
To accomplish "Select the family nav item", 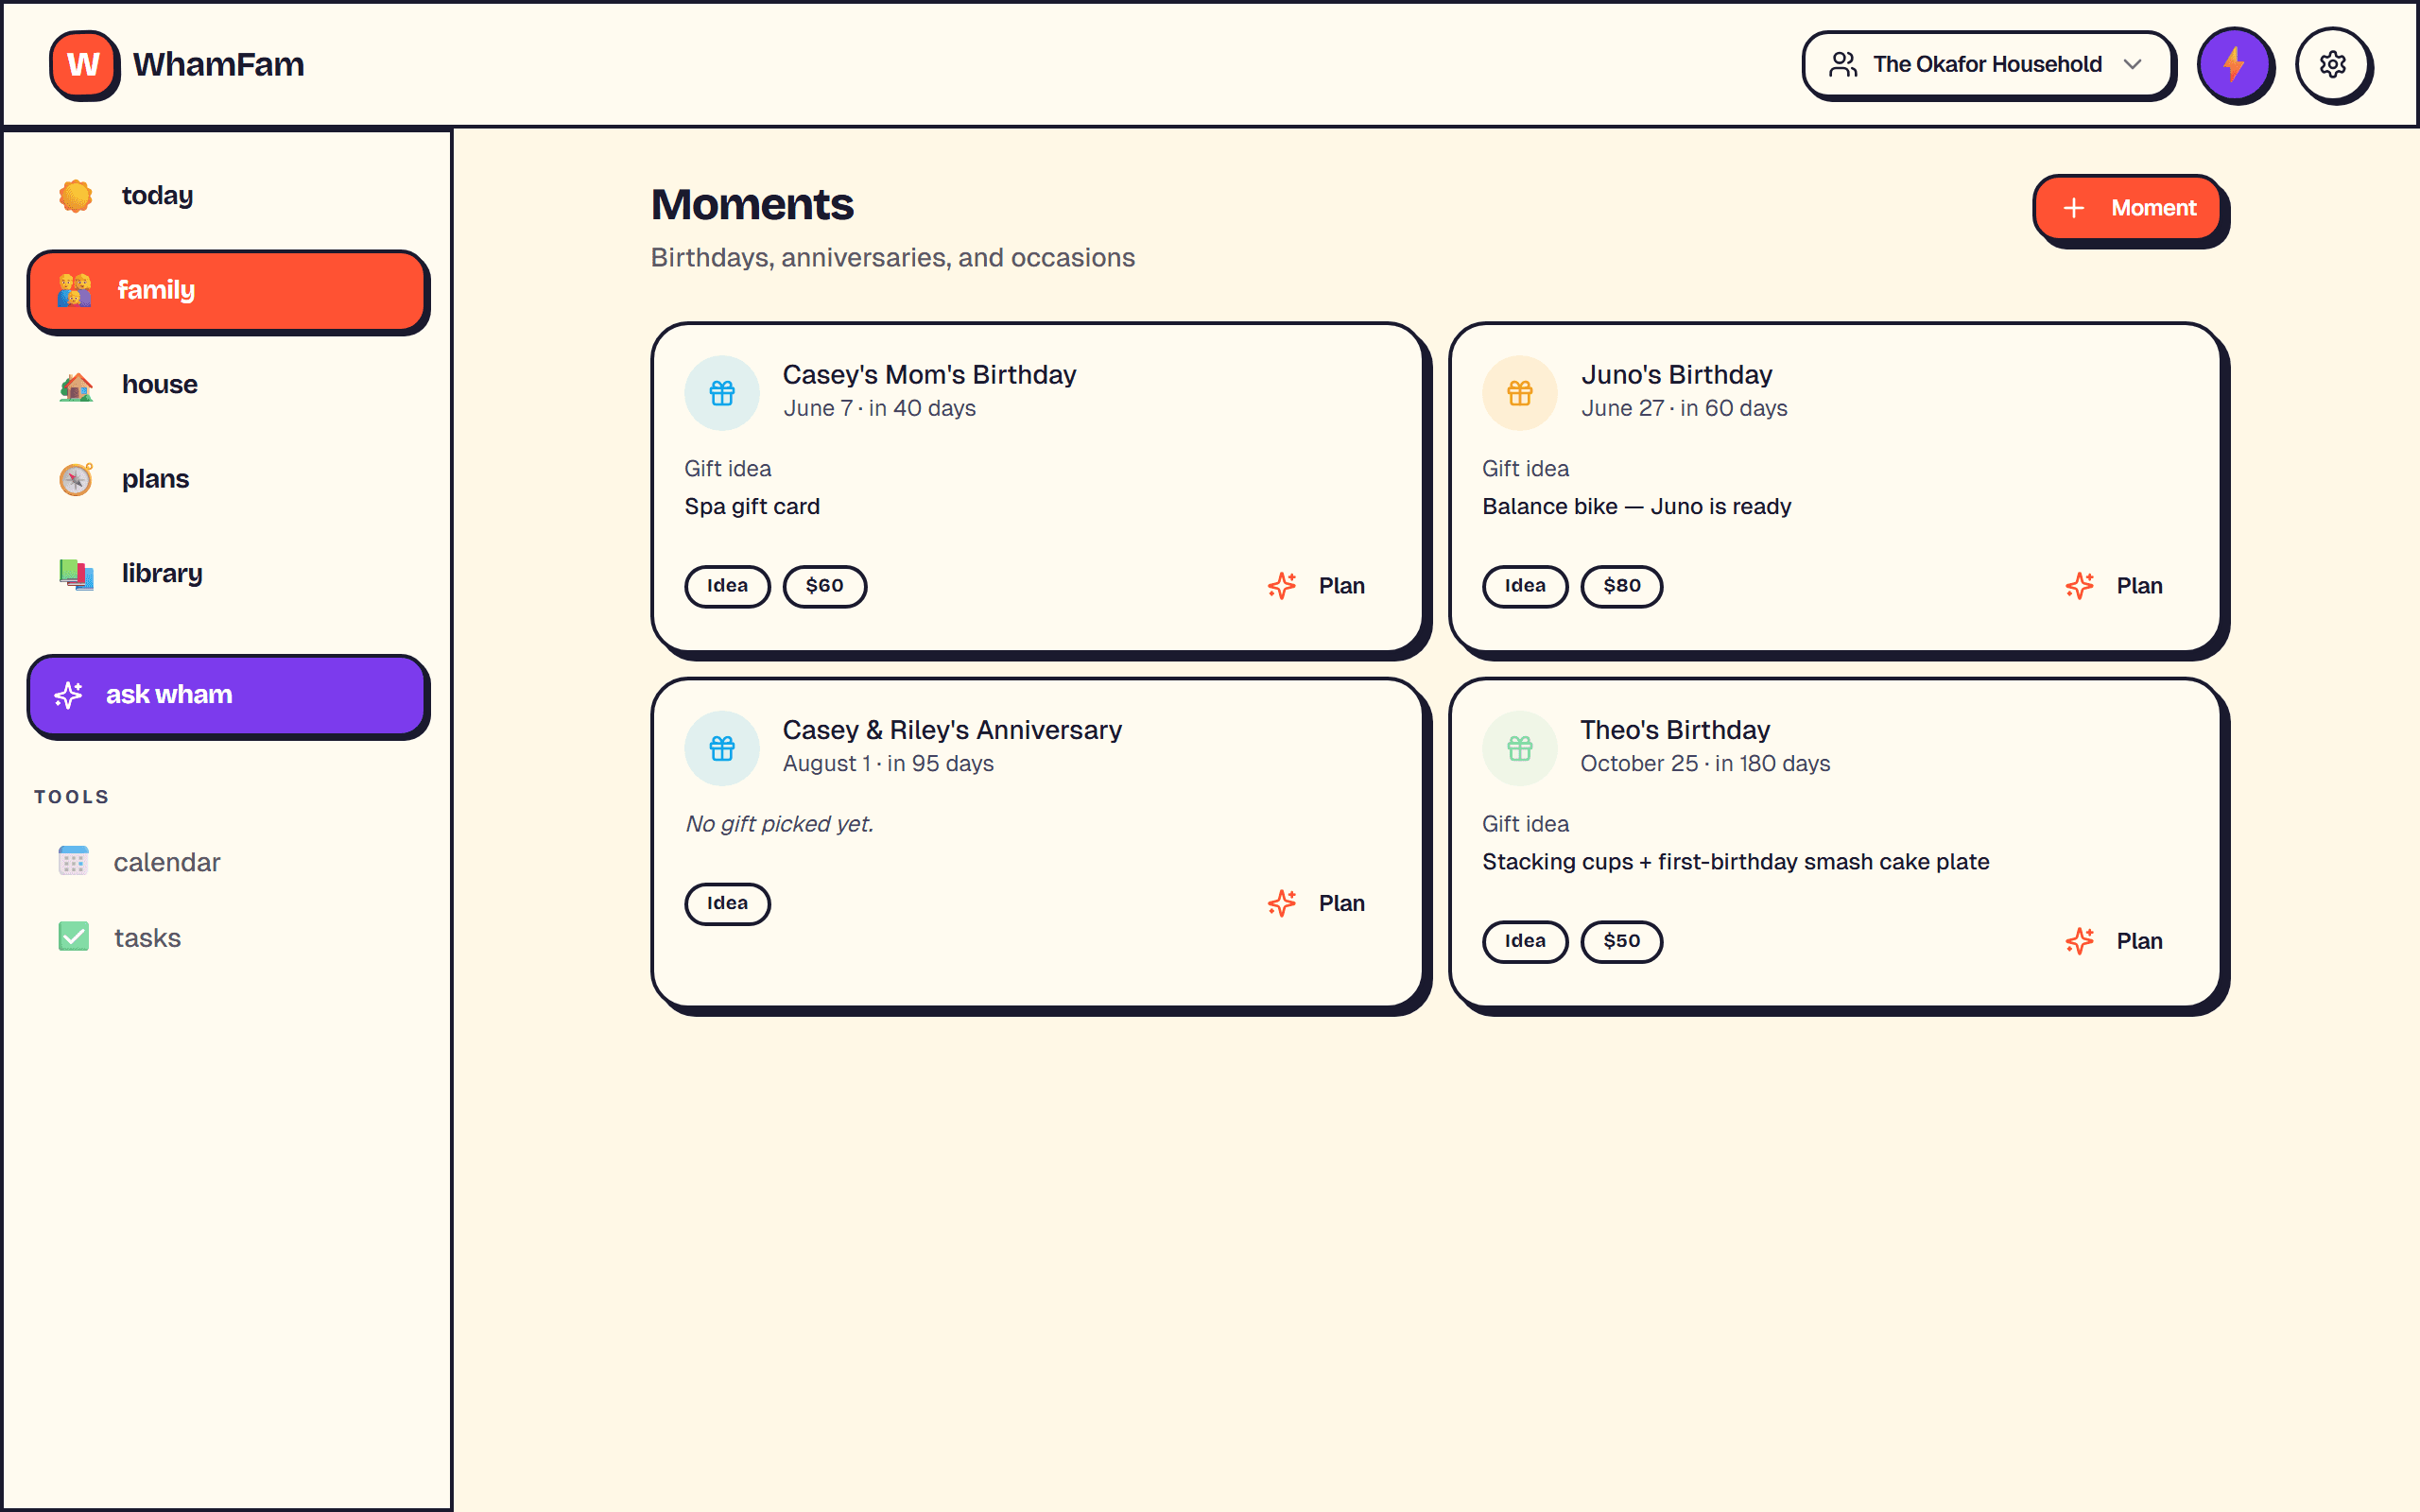I will tap(227, 290).
